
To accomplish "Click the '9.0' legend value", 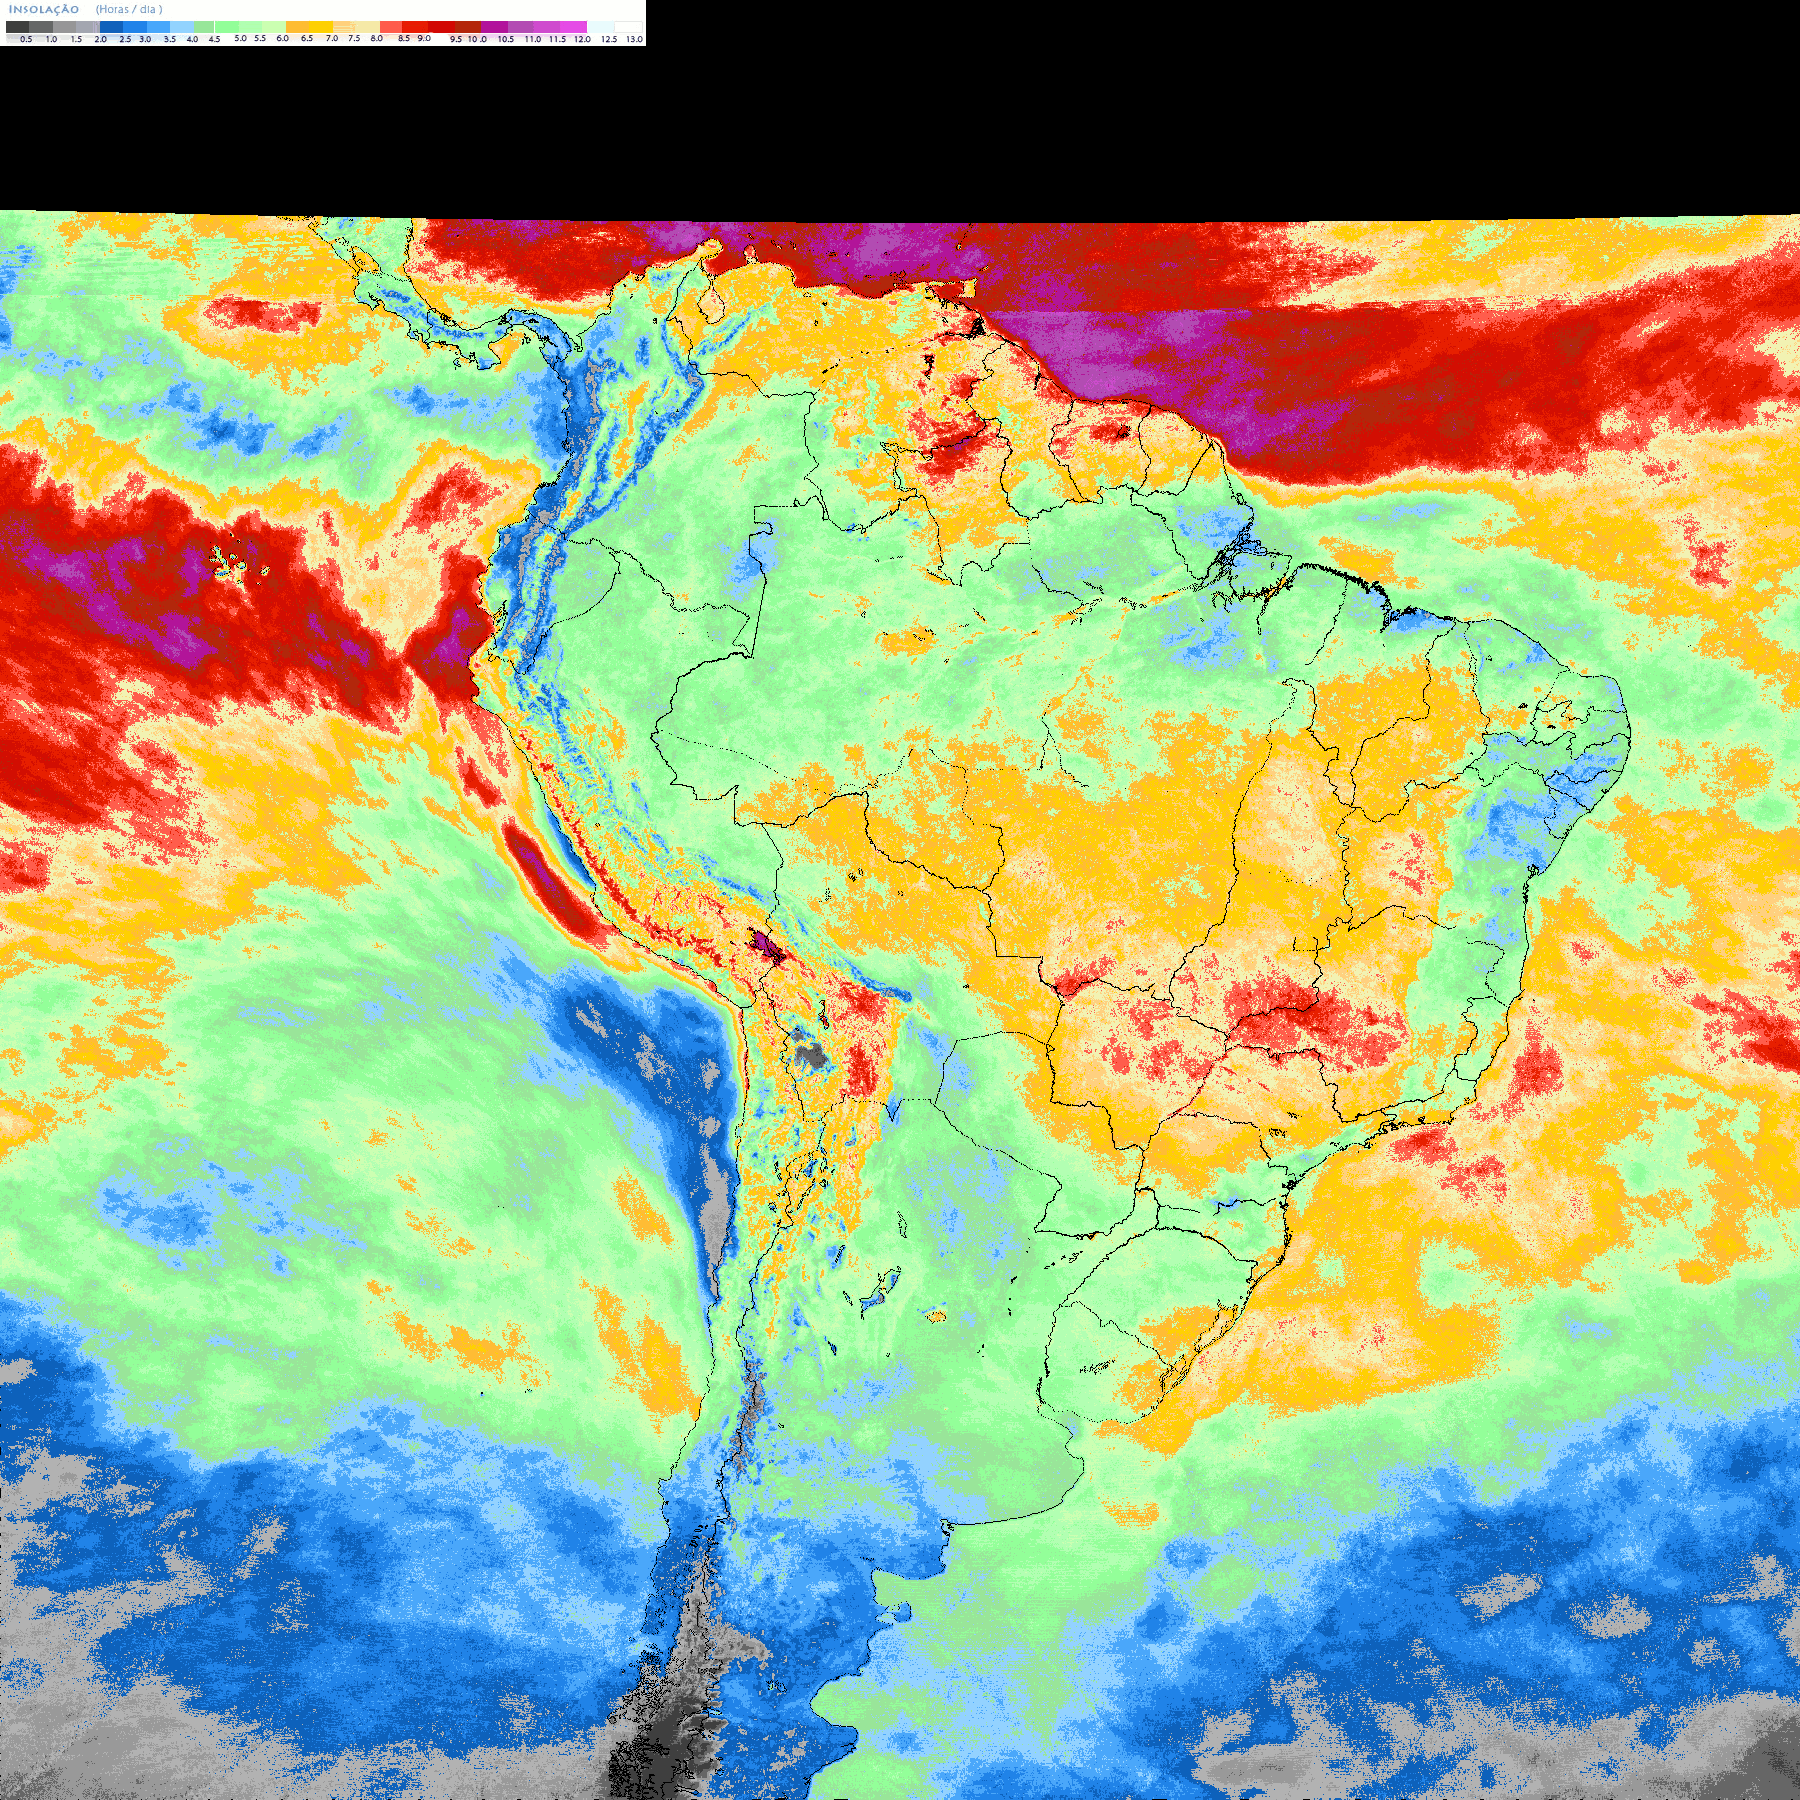I will click(x=424, y=38).
